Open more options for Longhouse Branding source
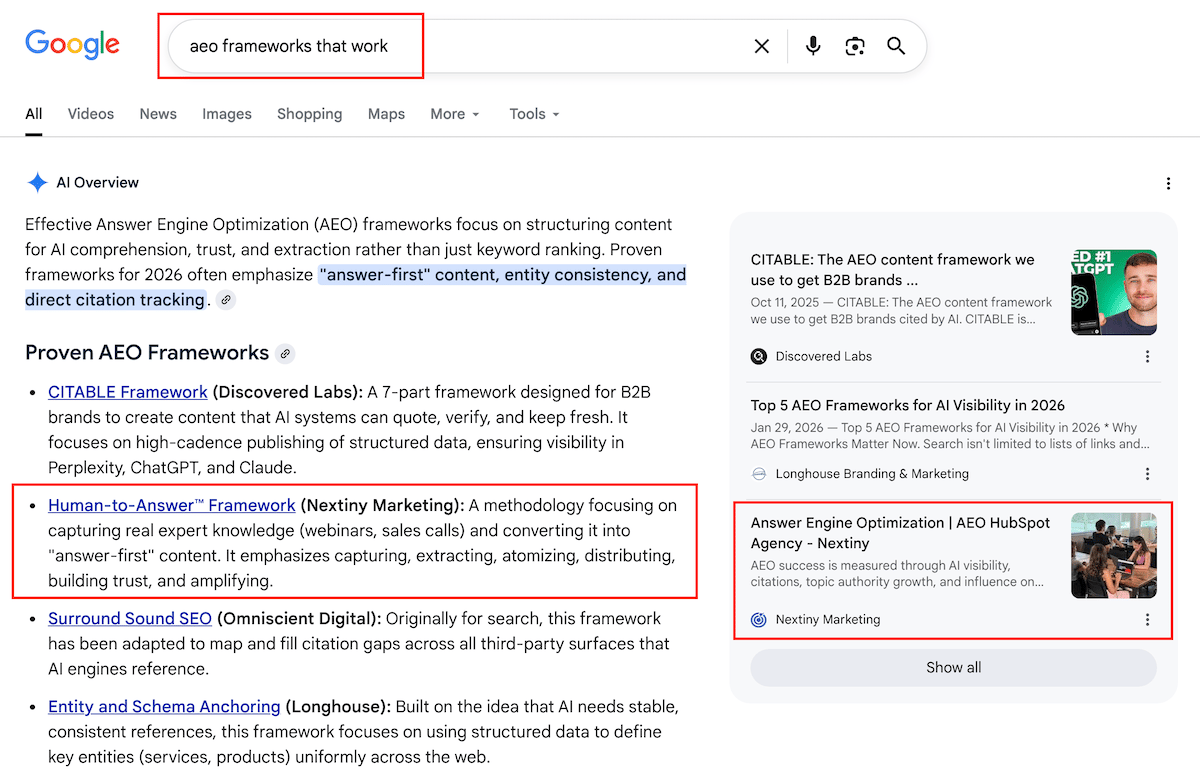 (x=1147, y=474)
